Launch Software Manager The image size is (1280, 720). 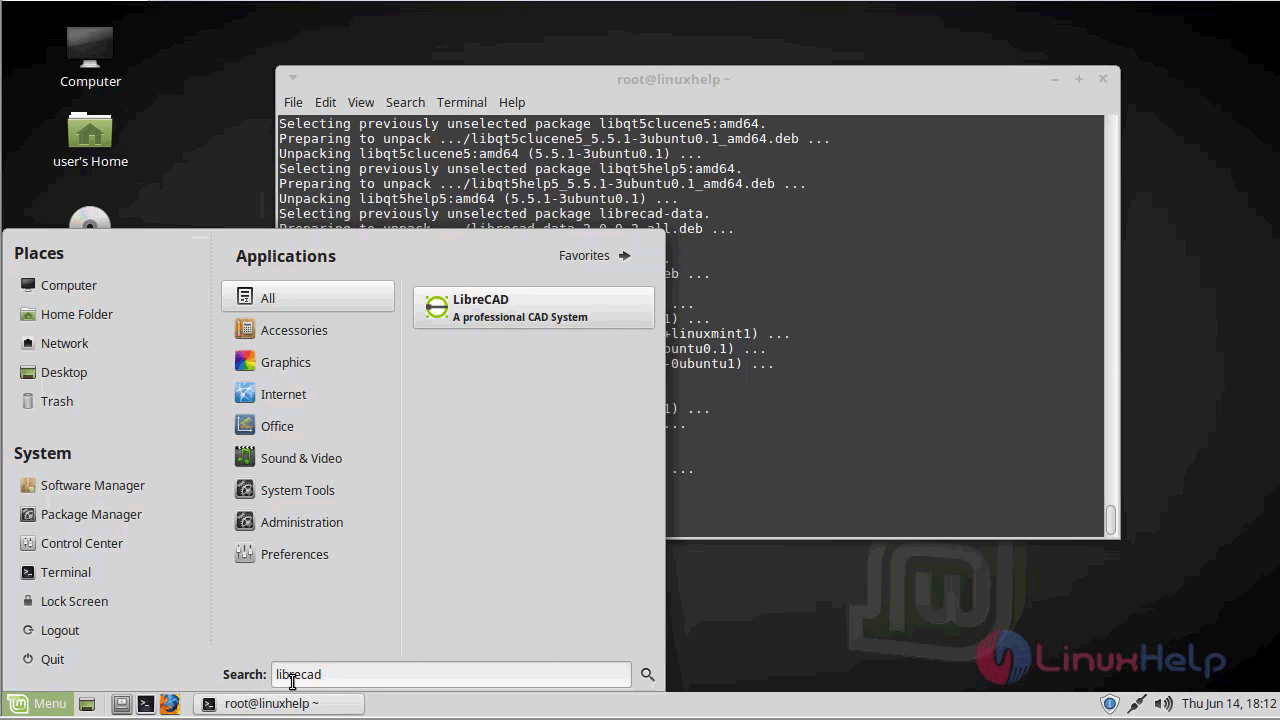[x=82, y=485]
